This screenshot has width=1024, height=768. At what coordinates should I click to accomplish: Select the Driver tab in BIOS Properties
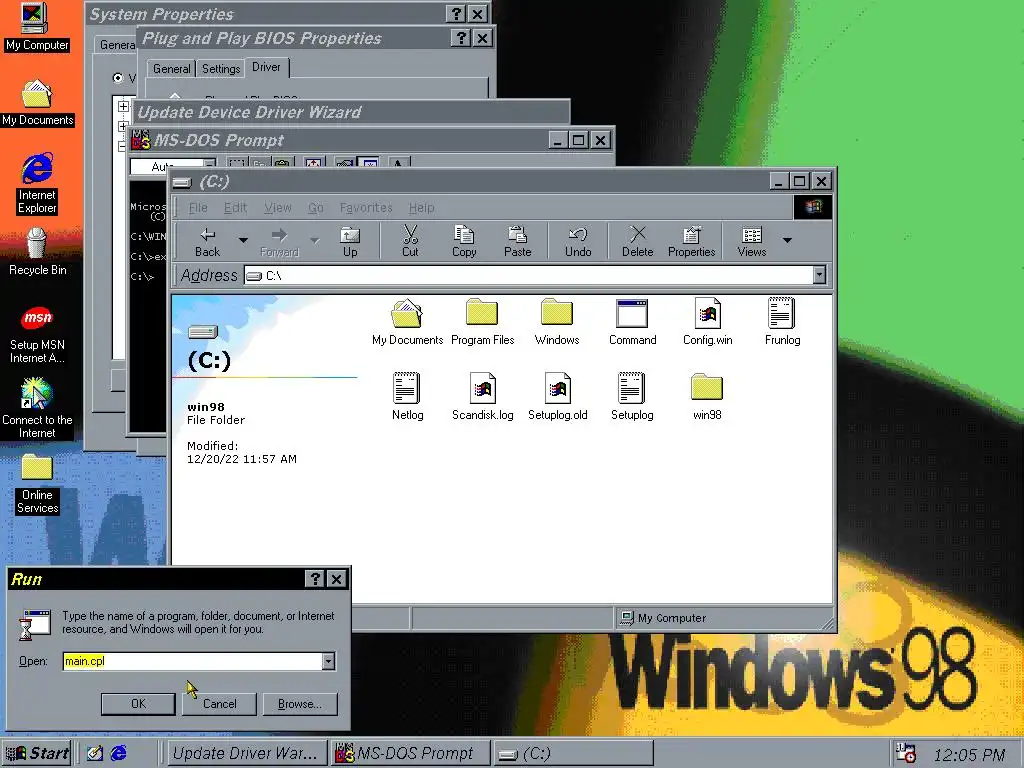click(266, 67)
